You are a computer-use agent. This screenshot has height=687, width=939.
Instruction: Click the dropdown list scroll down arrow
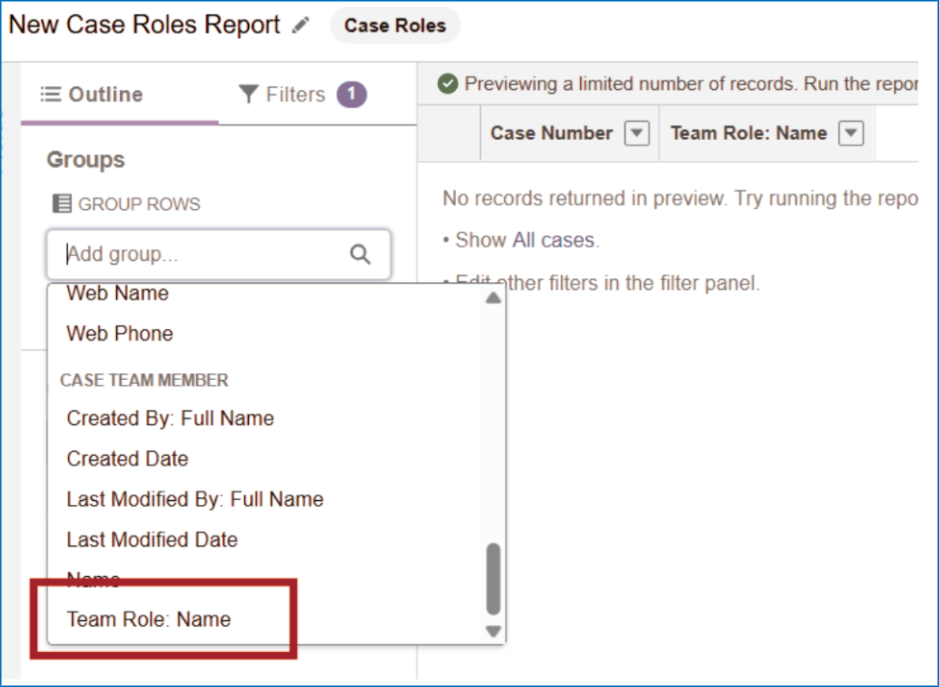pos(493,631)
